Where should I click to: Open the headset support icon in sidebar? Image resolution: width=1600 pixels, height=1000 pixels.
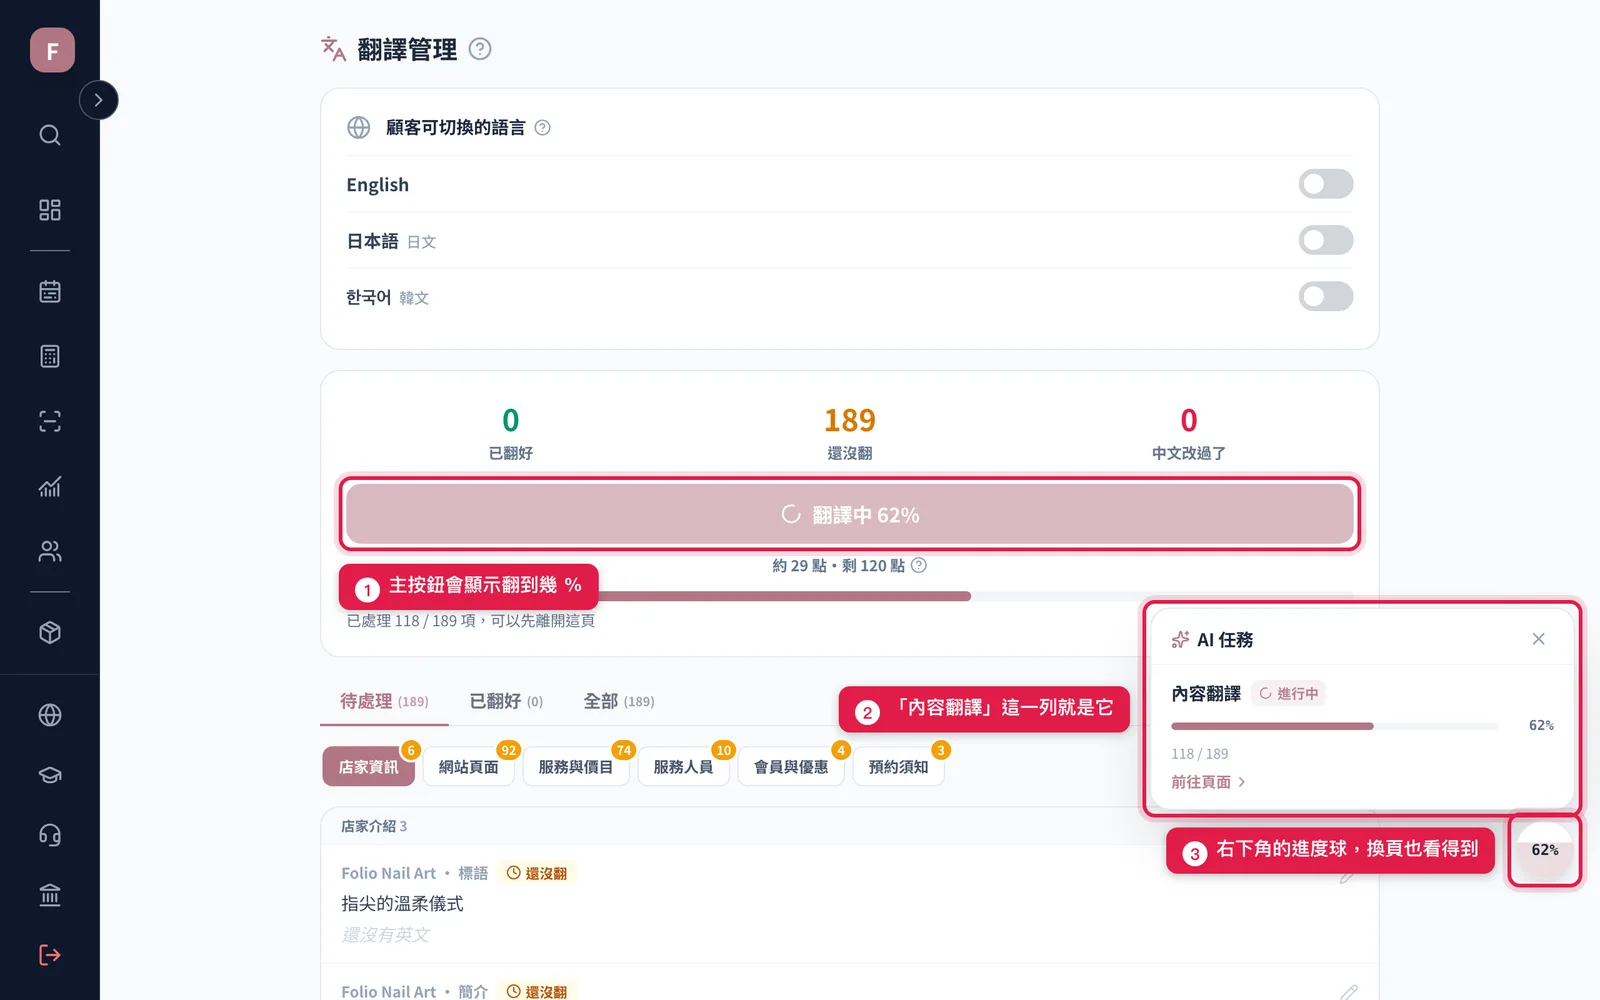[50, 835]
